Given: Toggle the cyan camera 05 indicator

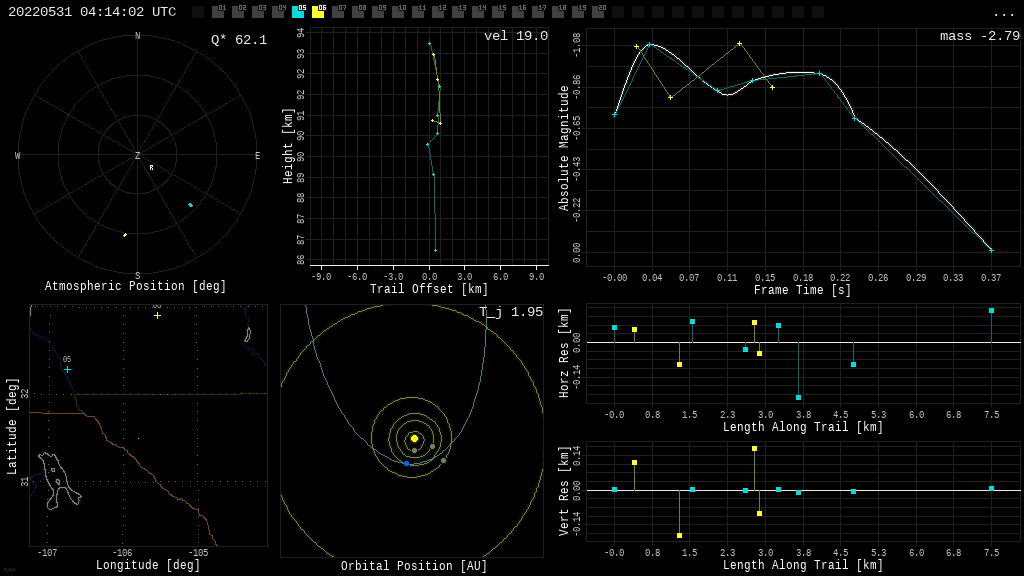Looking at the screenshot, I should click(298, 12).
